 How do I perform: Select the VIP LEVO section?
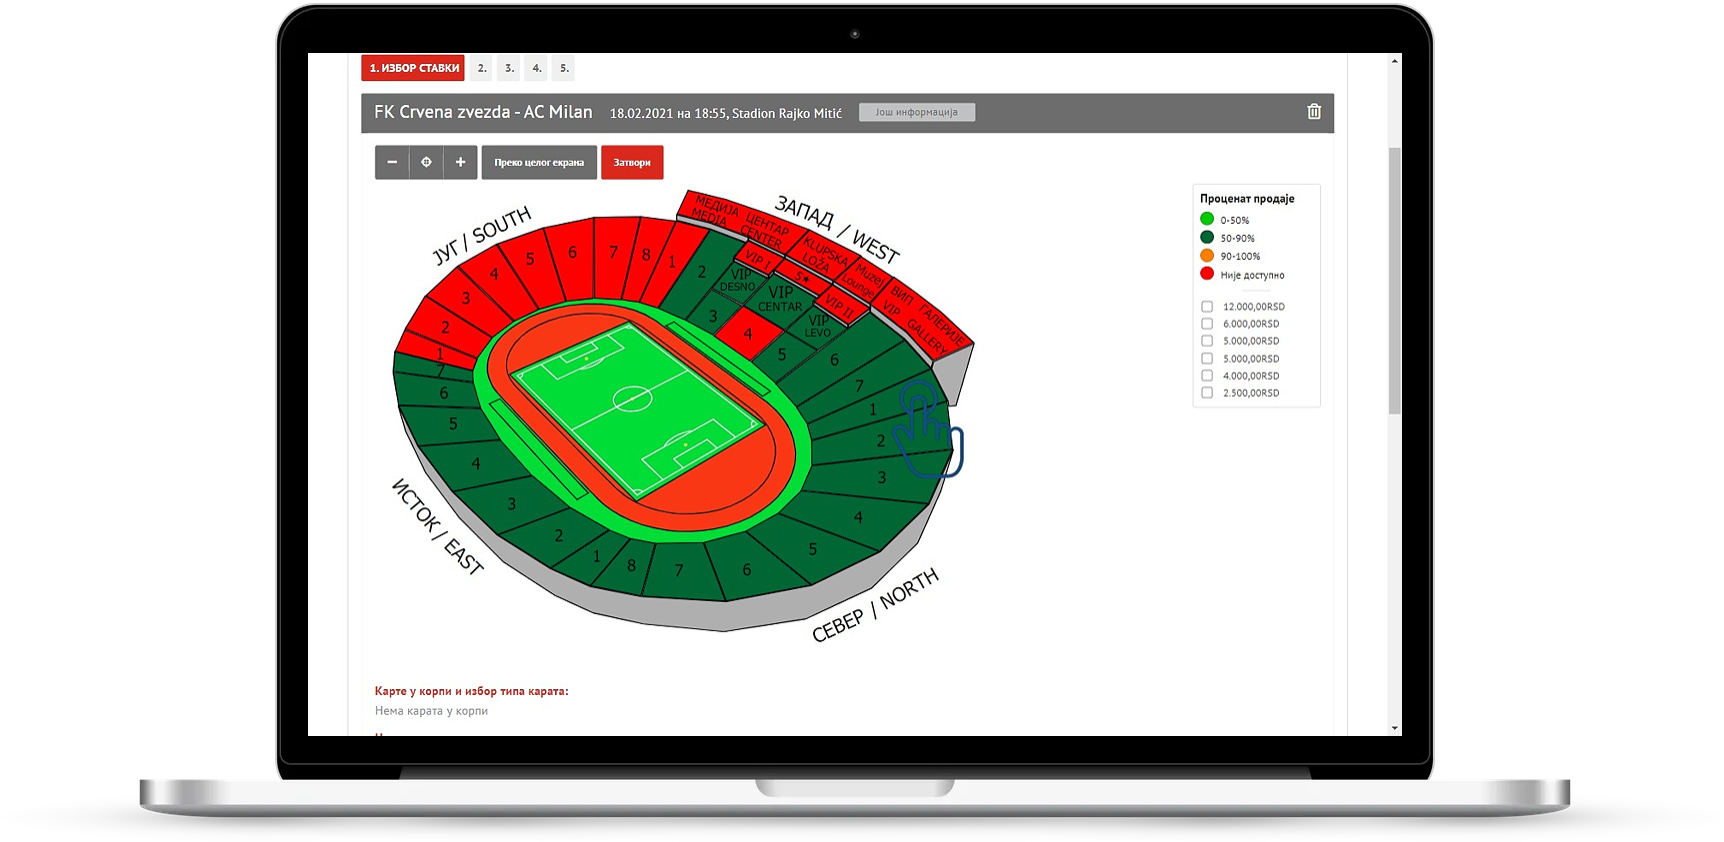pyautogui.click(x=818, y=326)
